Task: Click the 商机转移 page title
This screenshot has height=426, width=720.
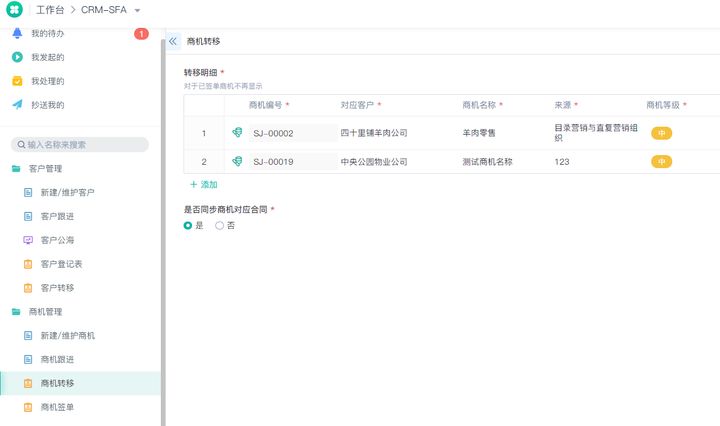Action: click(x=203, y=41)
